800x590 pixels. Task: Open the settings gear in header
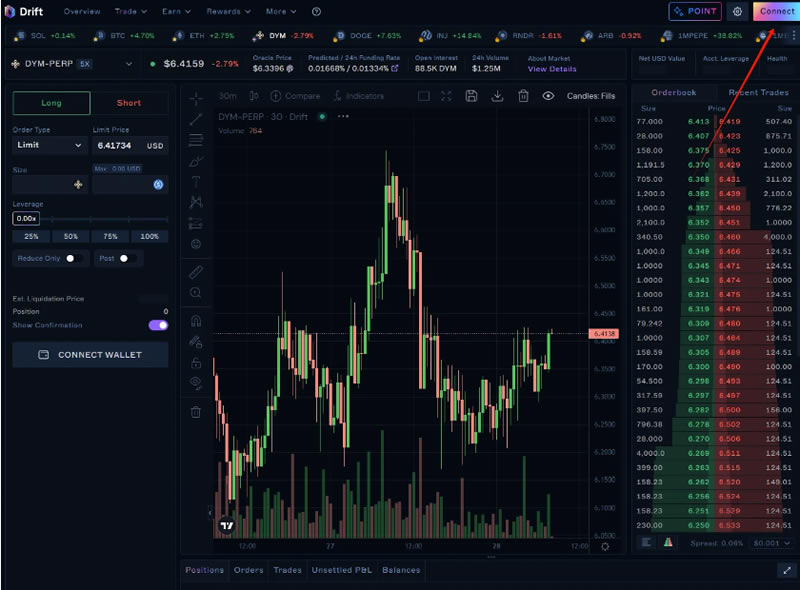click(x=737, y=11)
